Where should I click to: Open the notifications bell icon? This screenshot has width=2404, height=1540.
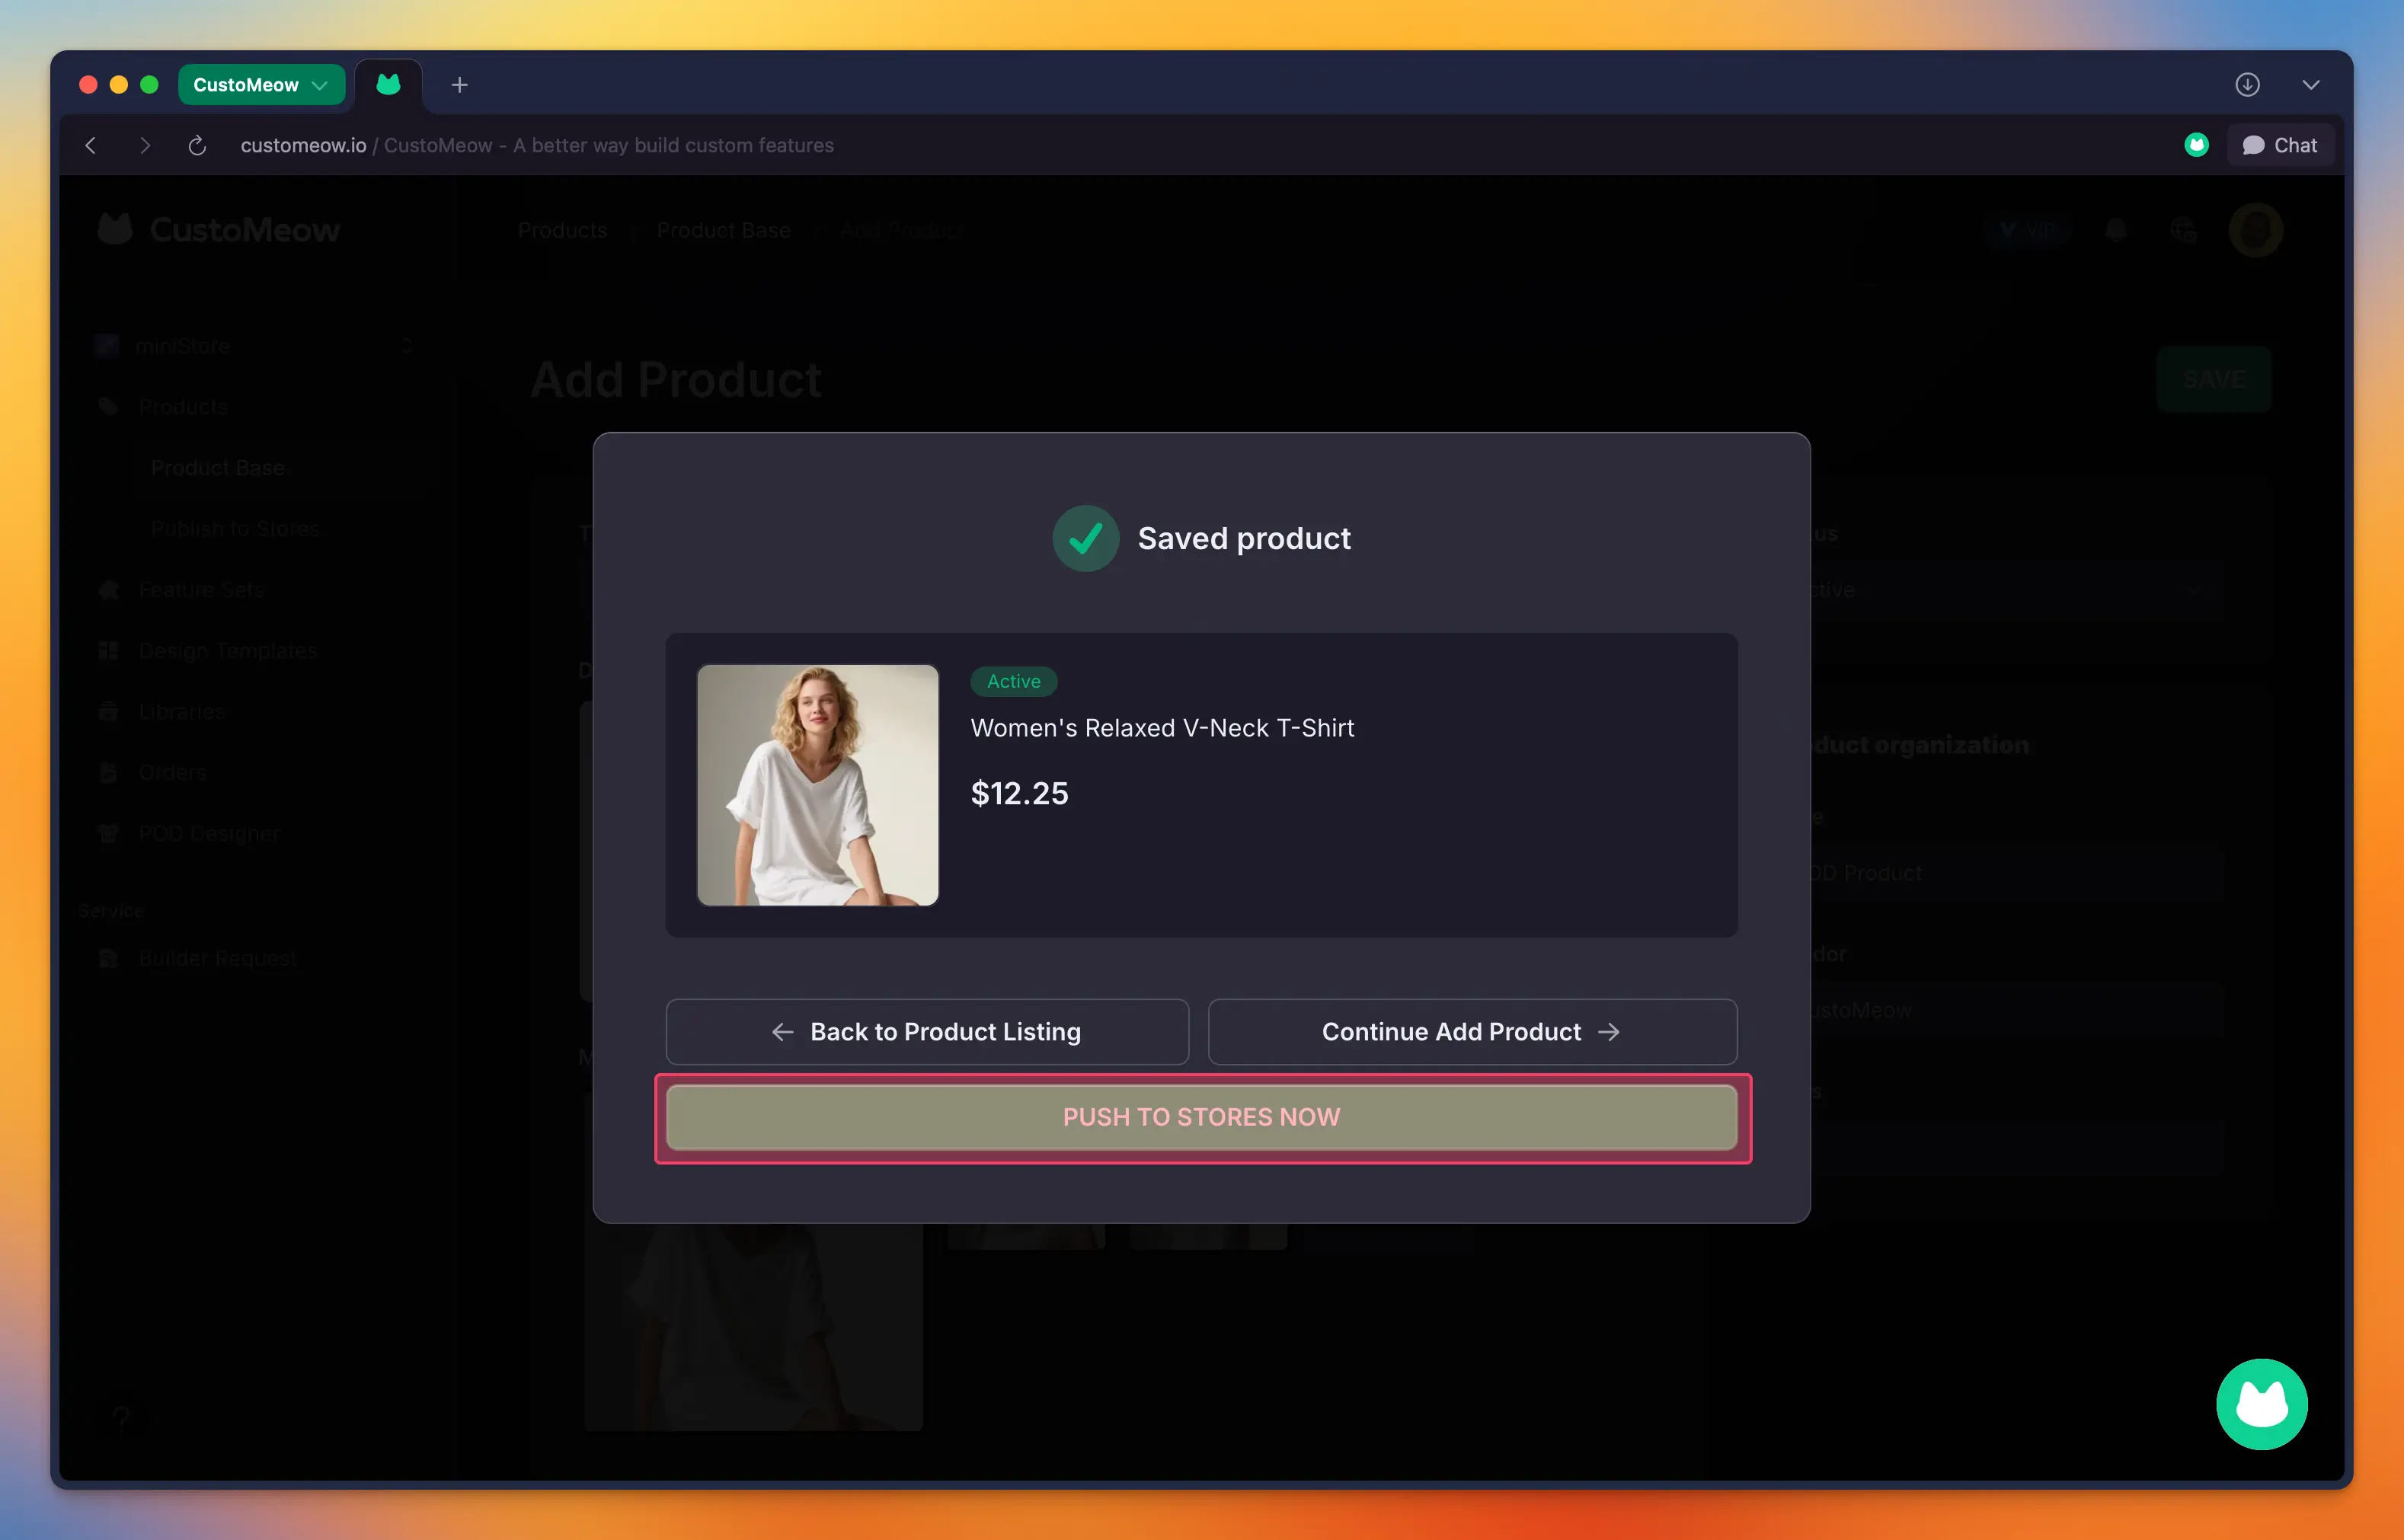click(2115, 230)
